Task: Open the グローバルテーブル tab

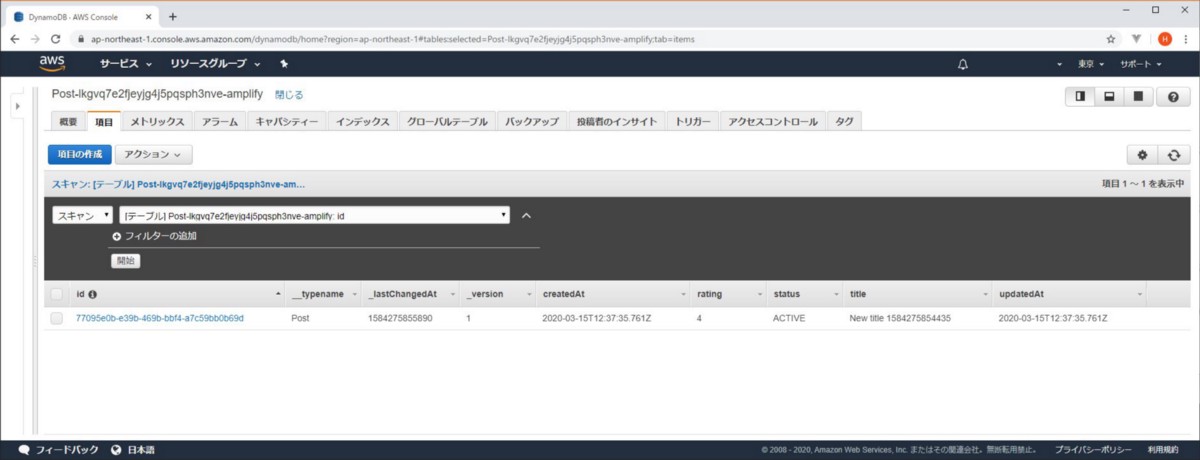Action: coord(447,122)
